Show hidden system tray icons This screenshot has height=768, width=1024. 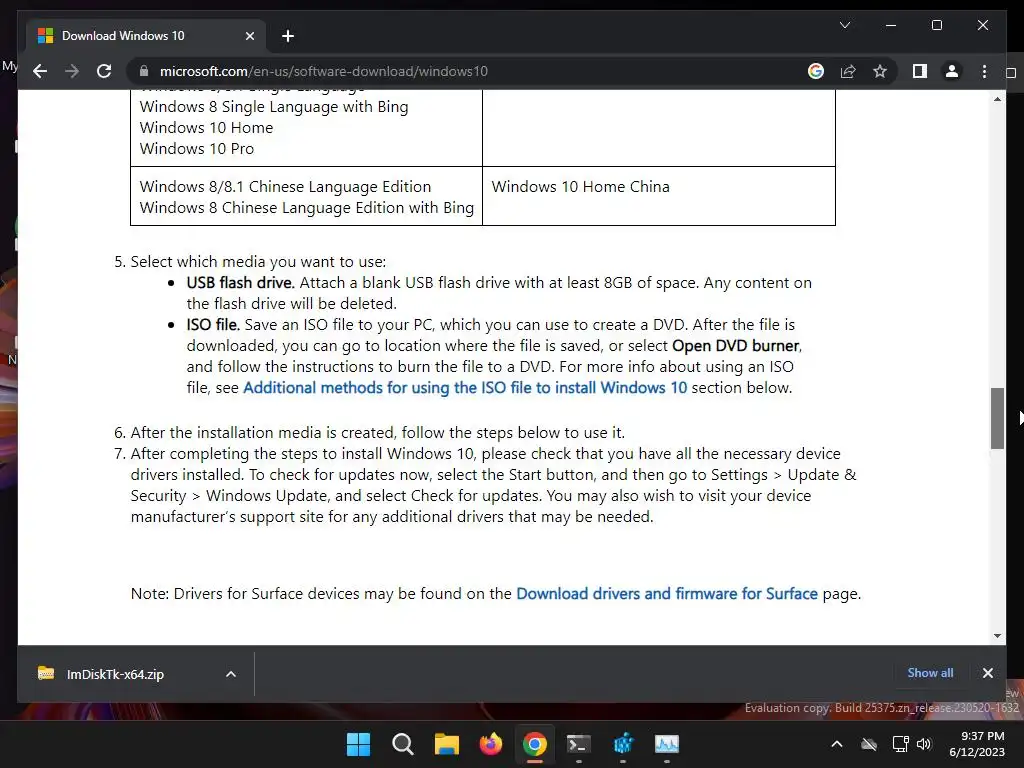(x=837, y=744)
